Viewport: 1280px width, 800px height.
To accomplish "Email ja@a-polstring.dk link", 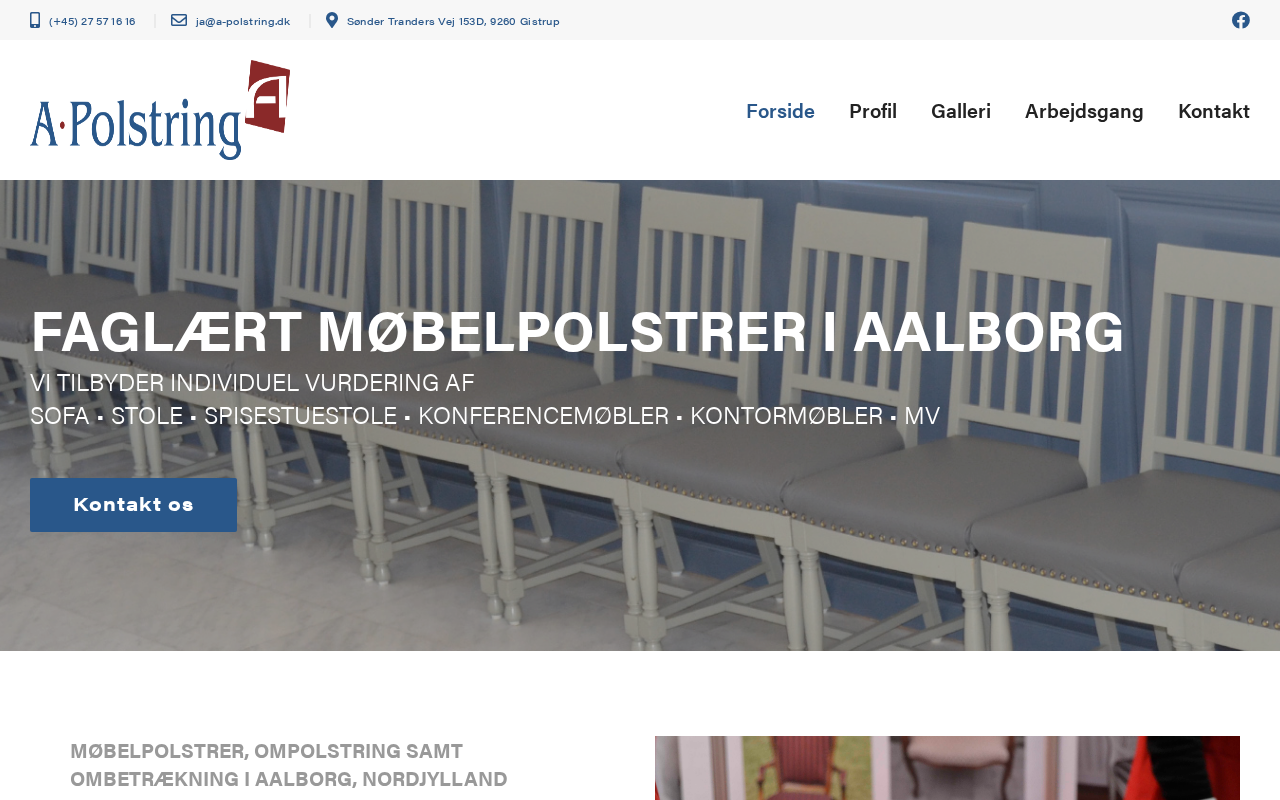I will tap(243, 21).
